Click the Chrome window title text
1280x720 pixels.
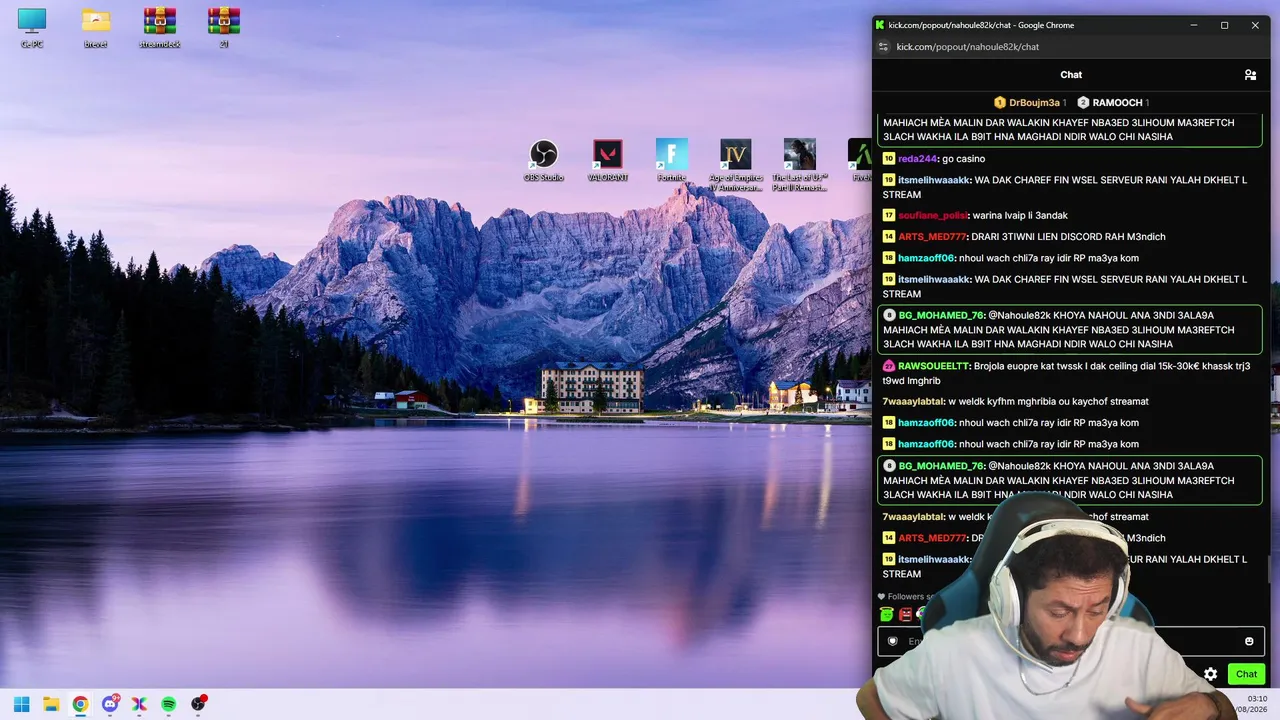pos(981,25)
